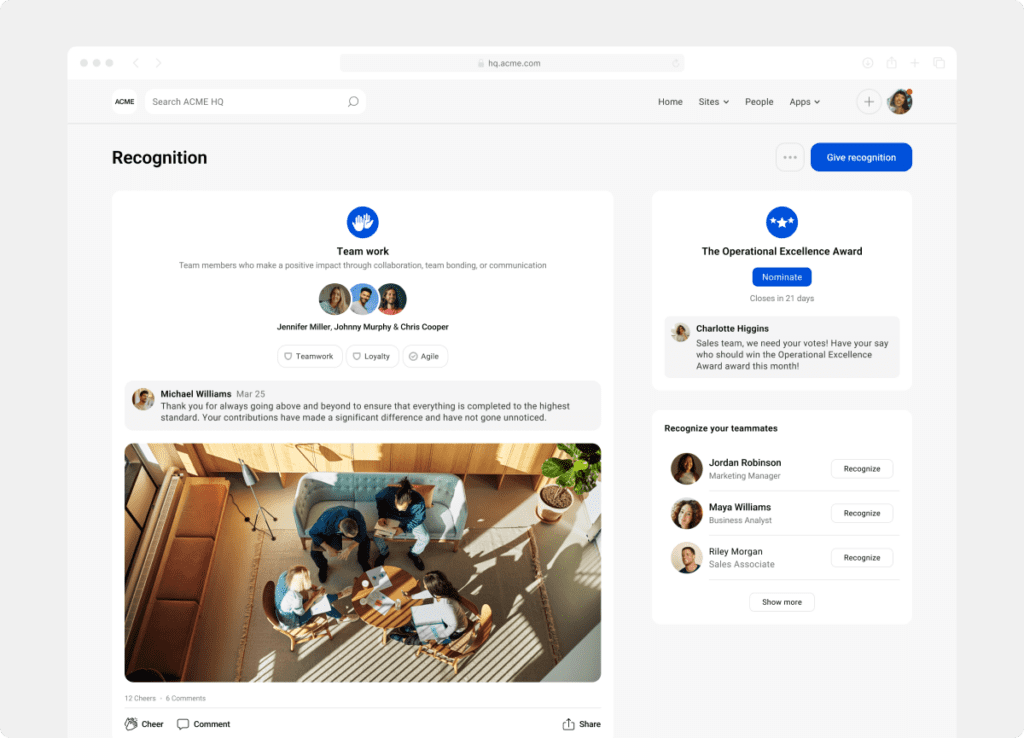Click 'The Operational Excellence Award' title

coord(782,251)
